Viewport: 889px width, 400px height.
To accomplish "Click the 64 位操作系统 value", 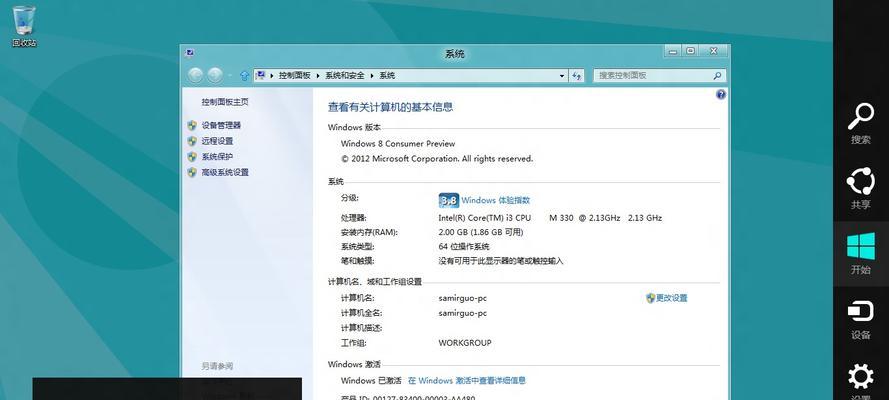I will point(464,247).
